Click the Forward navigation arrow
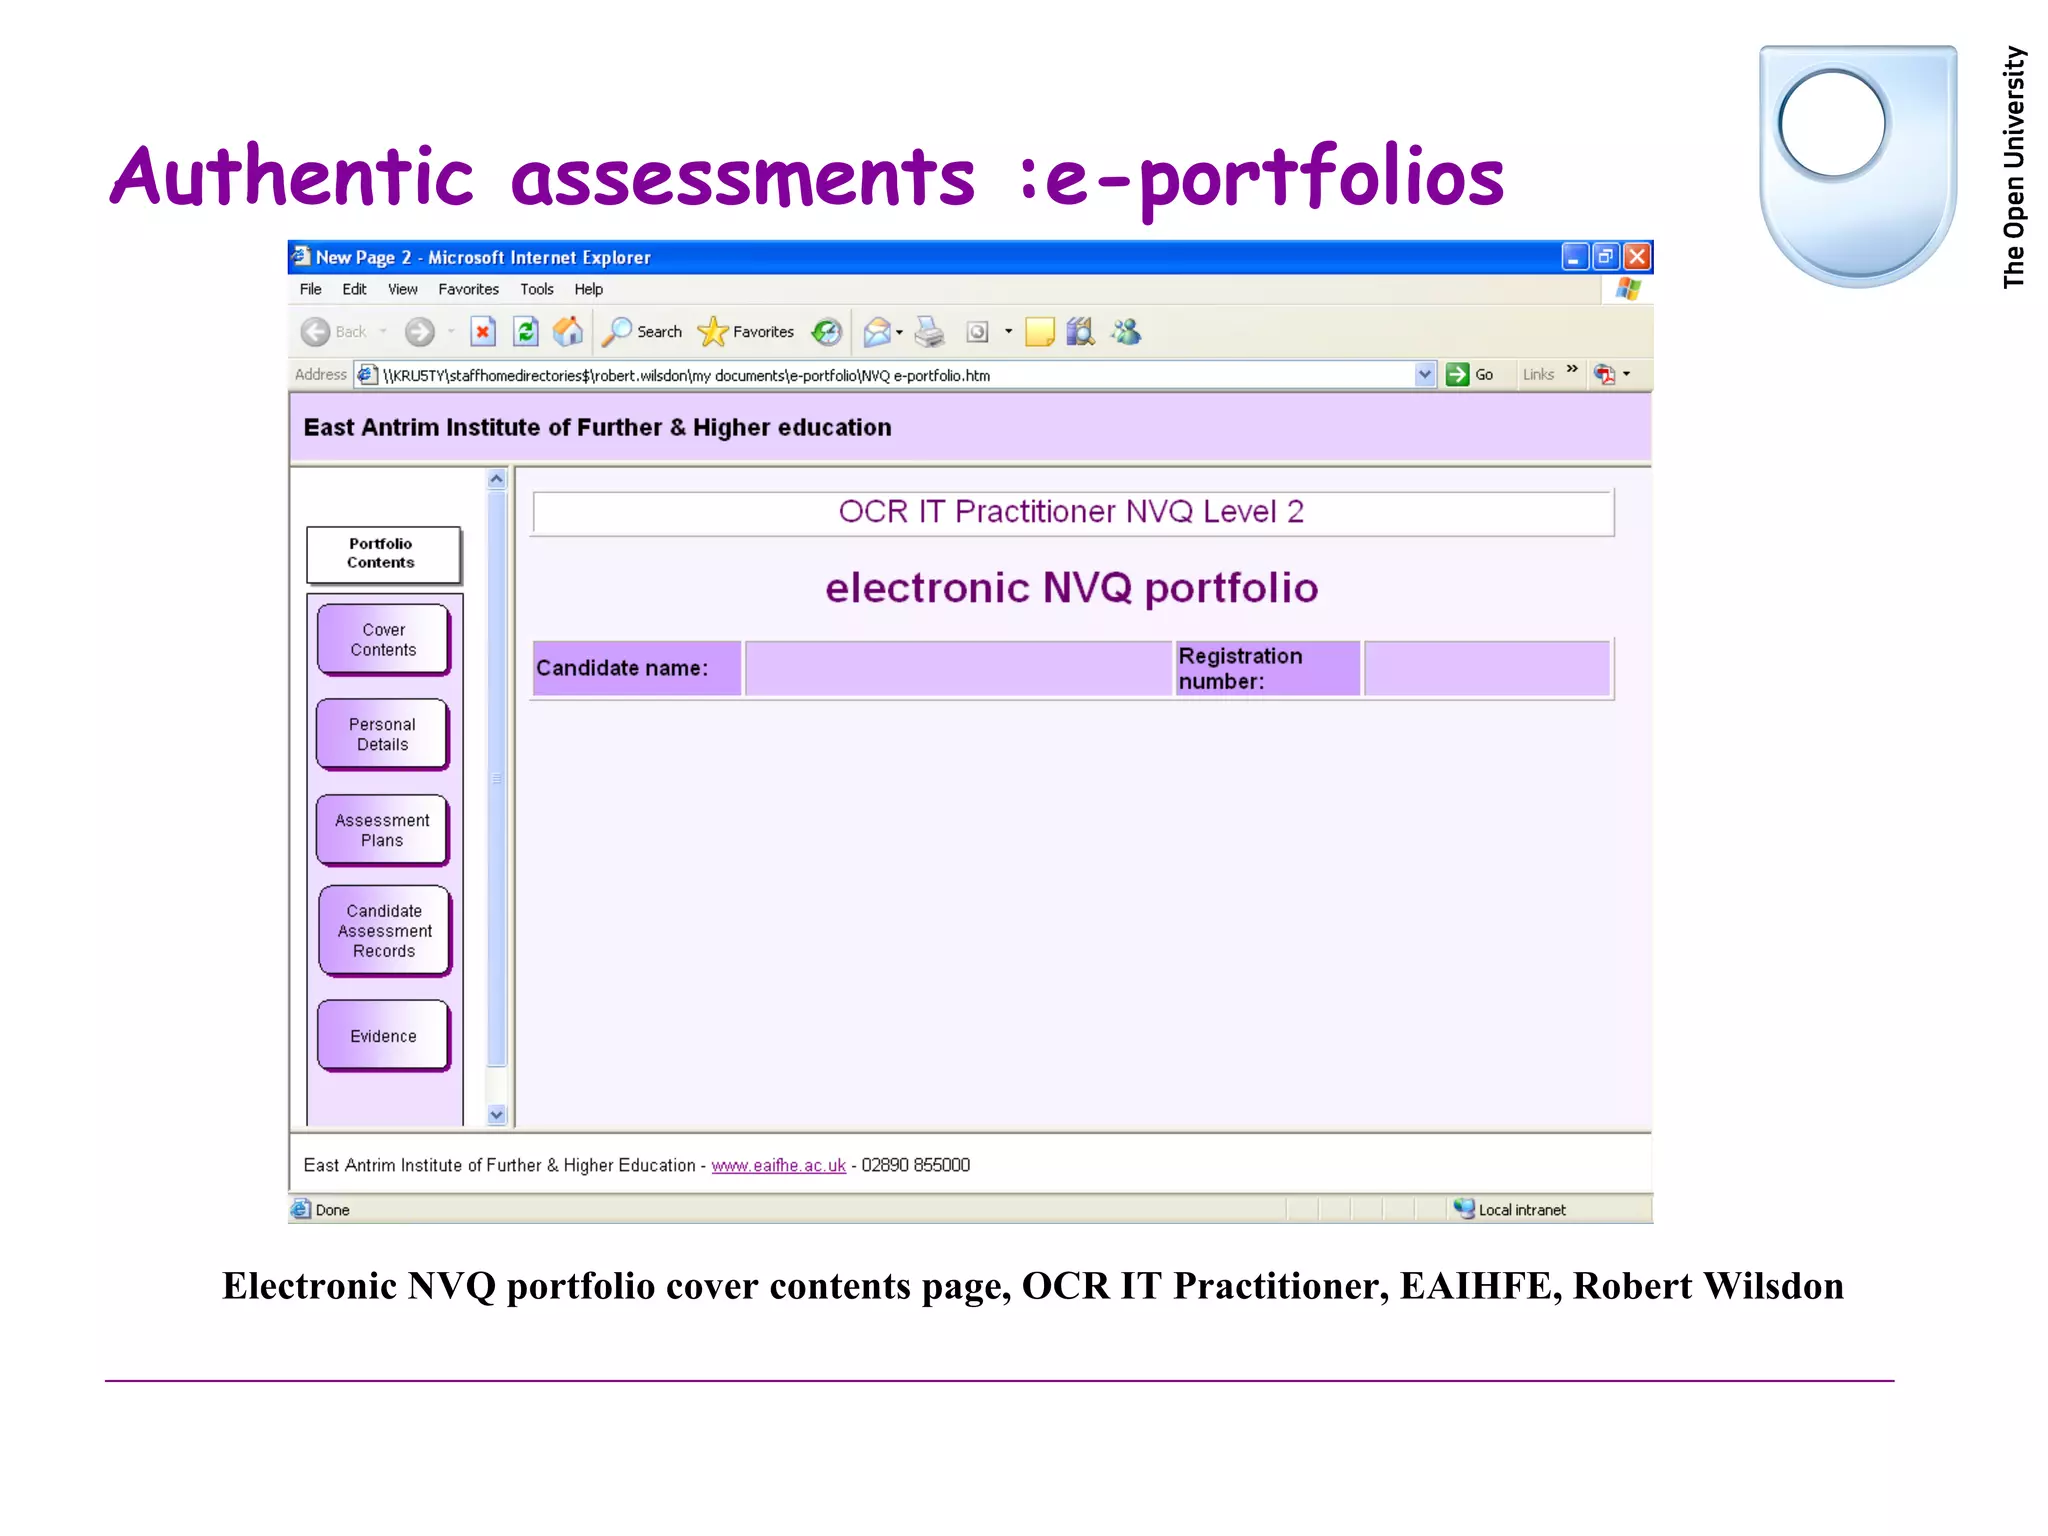 (x=419, y=332)
